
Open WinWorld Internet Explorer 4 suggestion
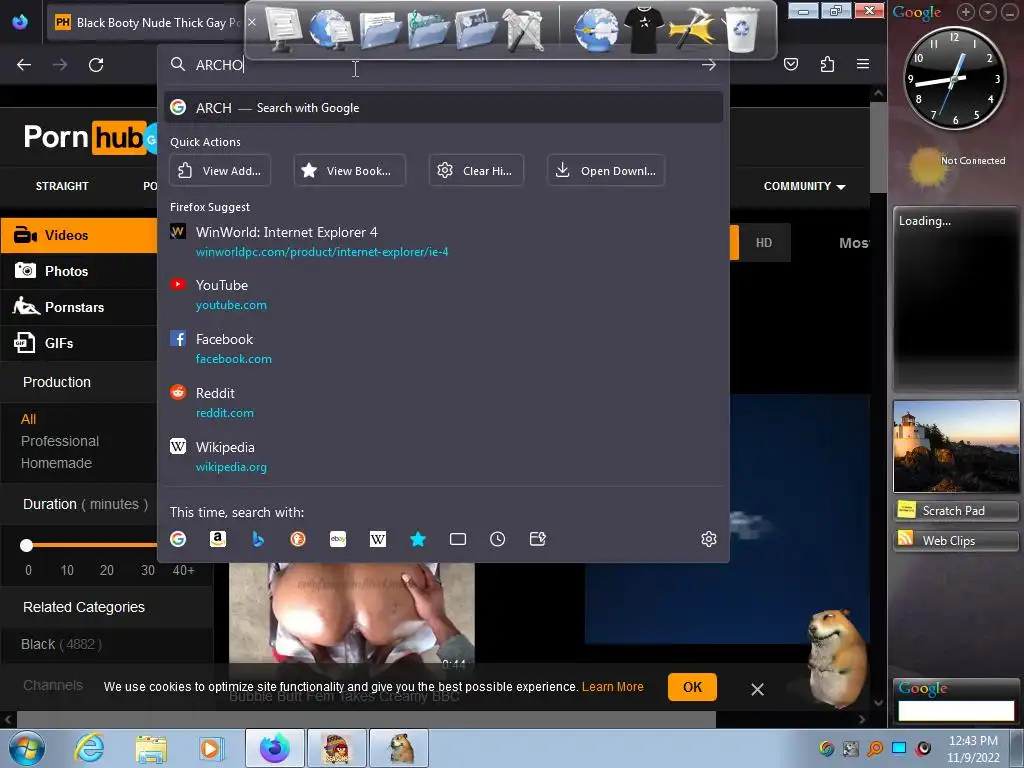[x=443, y=241]
